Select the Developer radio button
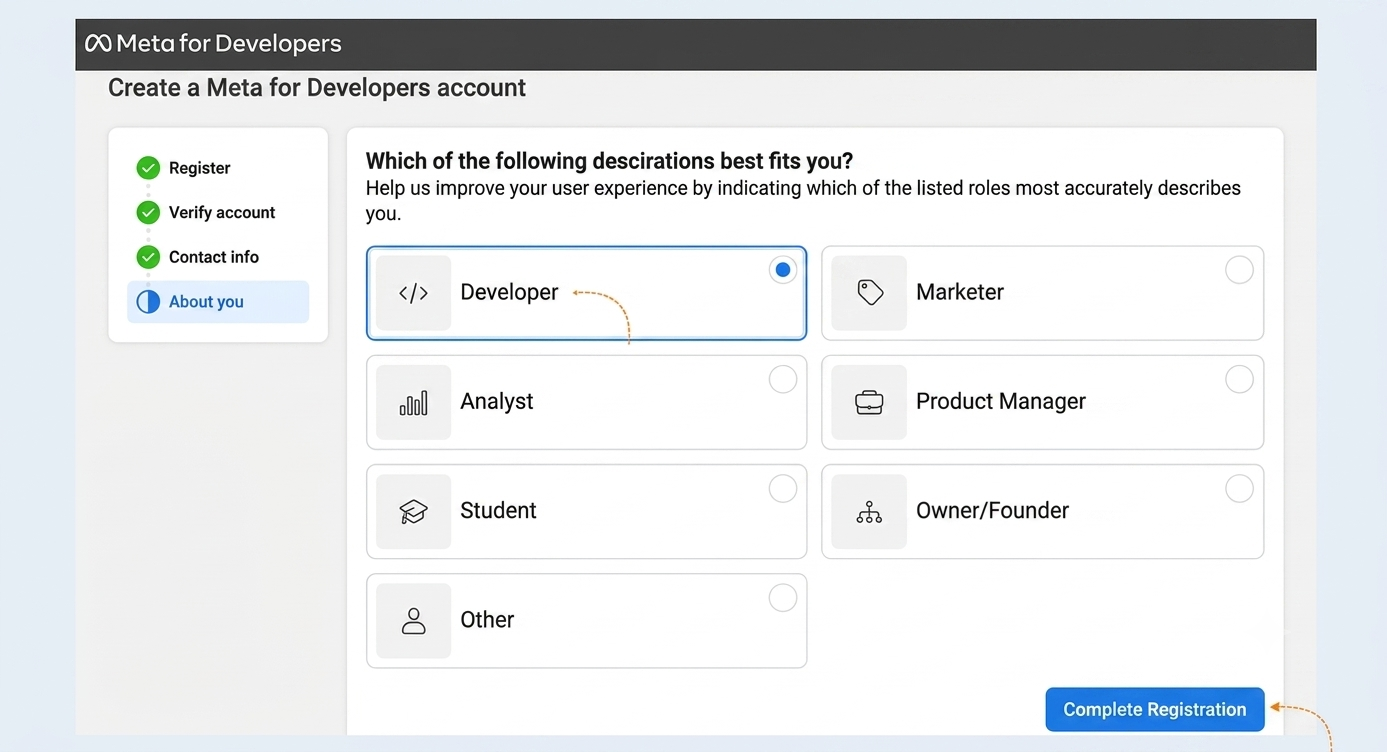Image resolution: width=1387 pixels, height=752 pixels. coord(783,270)
